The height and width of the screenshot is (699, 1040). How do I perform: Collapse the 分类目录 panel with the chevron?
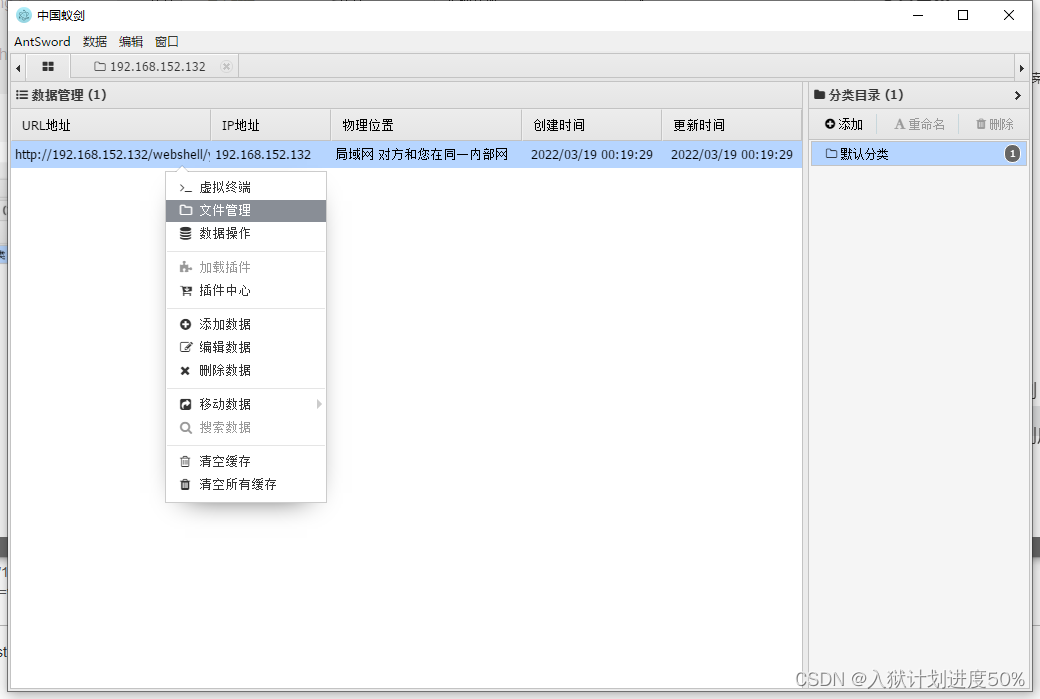tap(1017, 95)
